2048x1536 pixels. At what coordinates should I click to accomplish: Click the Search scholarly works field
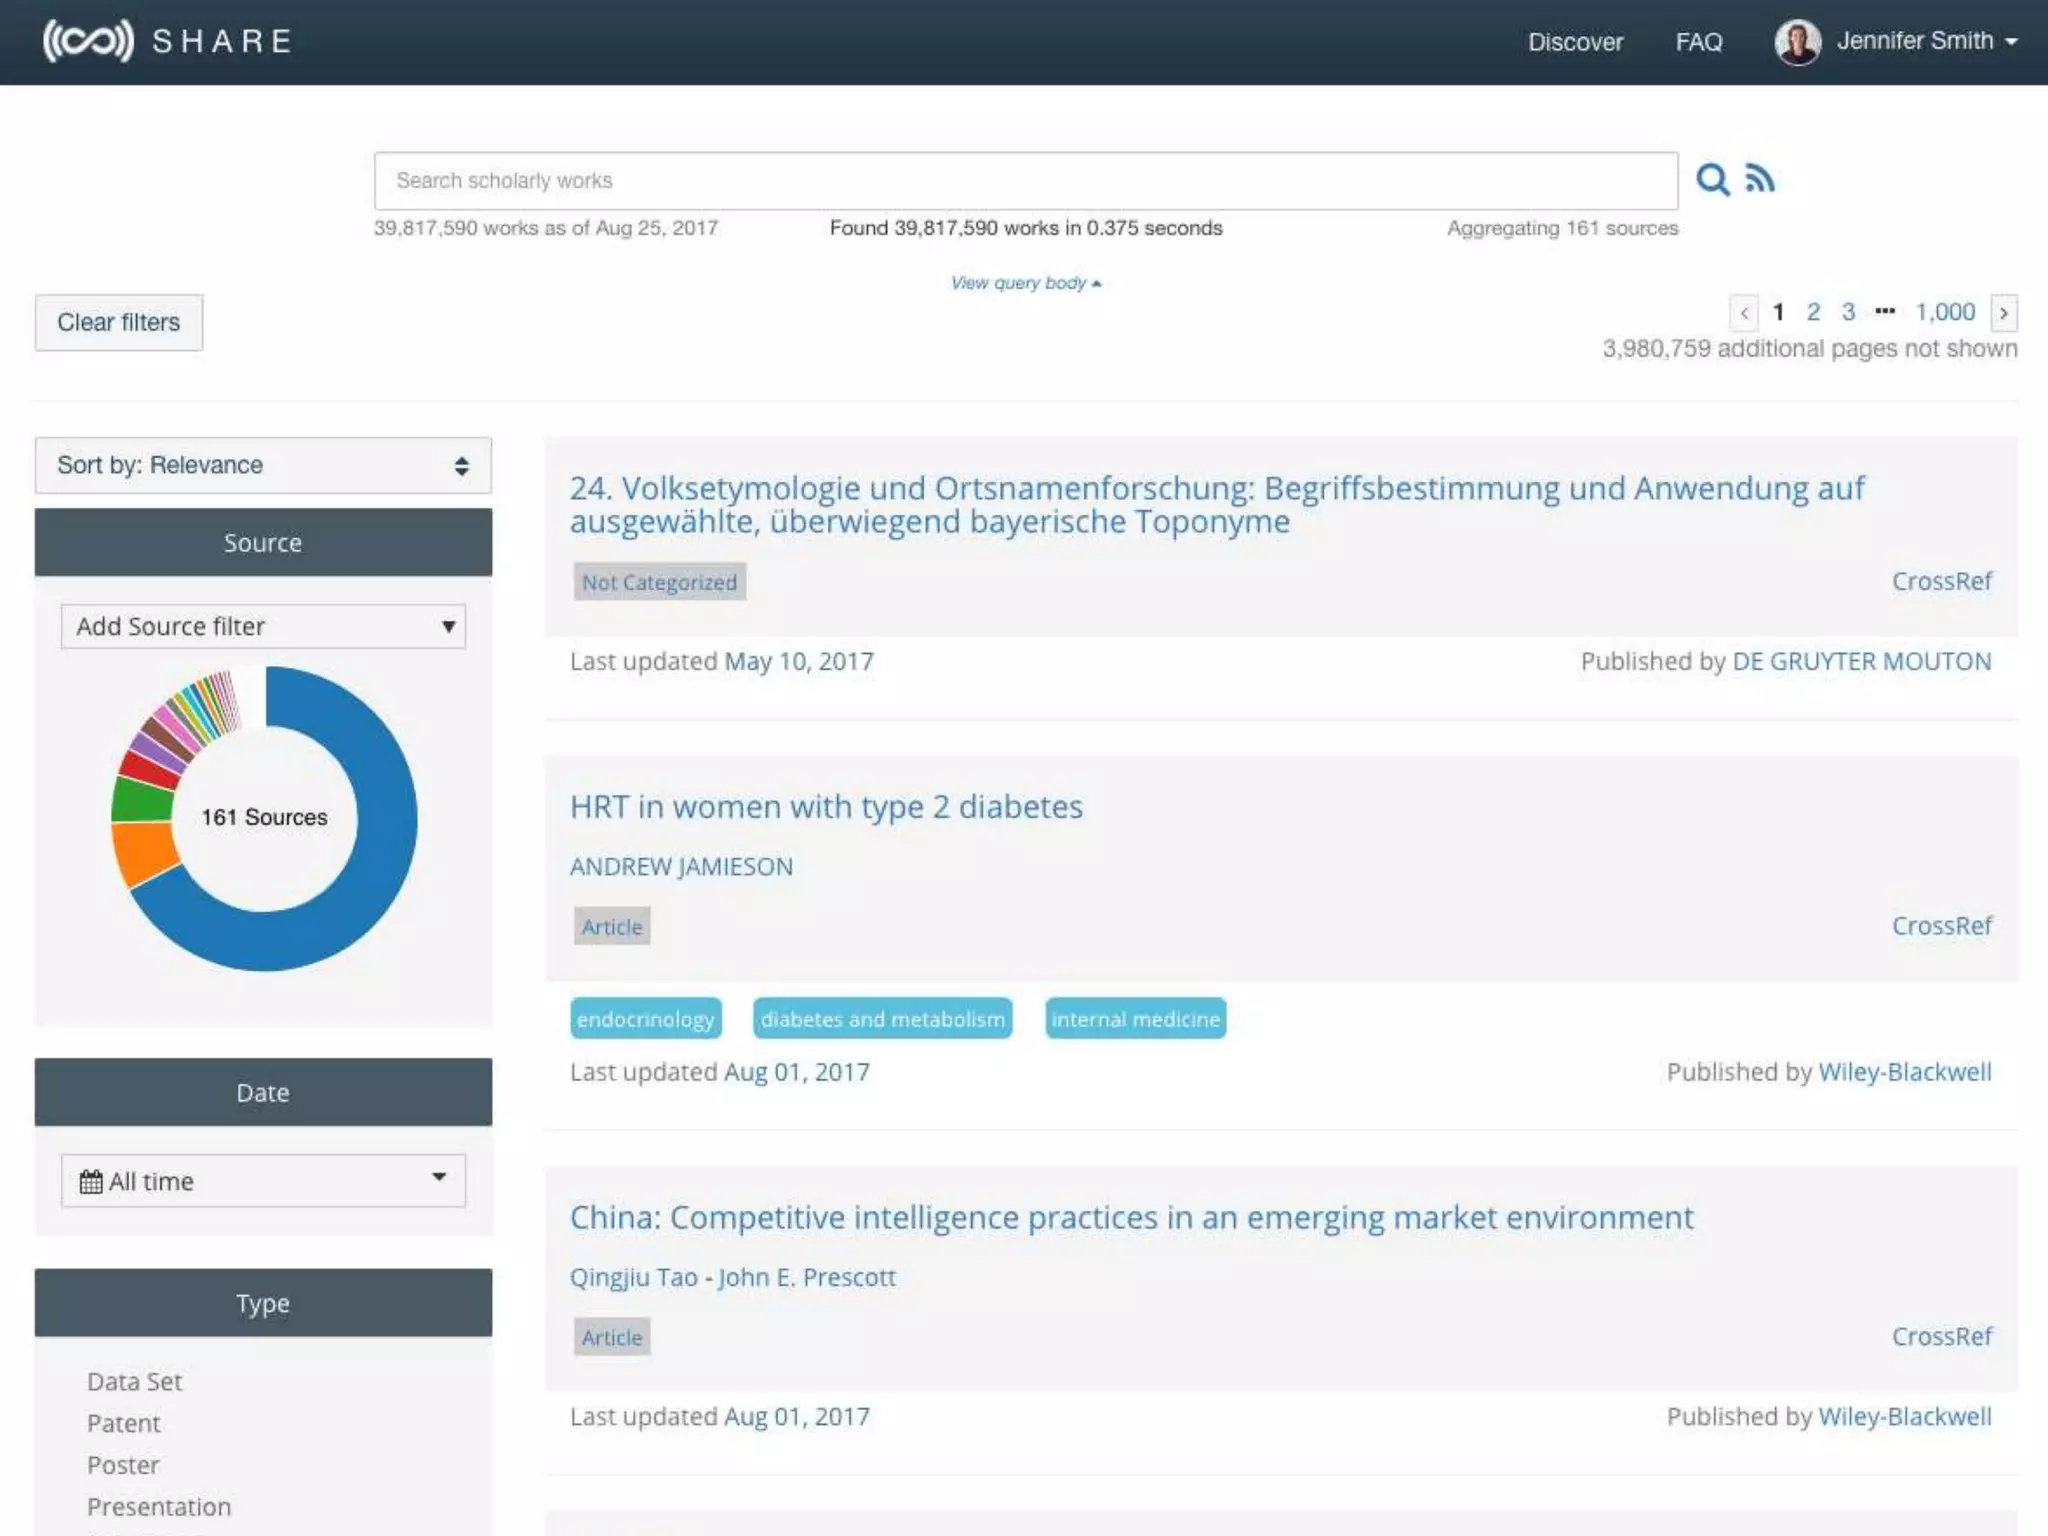coord(1025,181)
